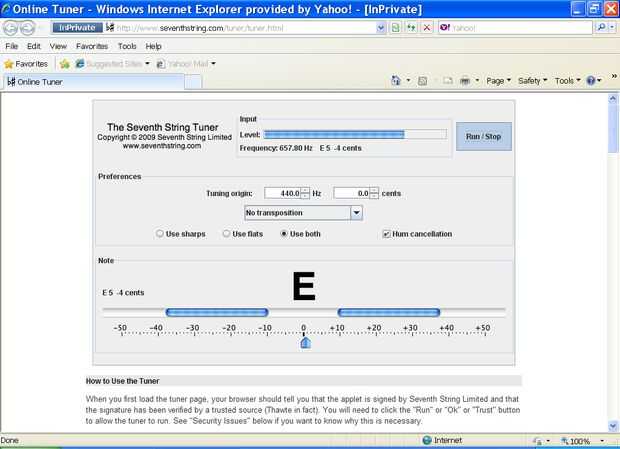This screenshot has height=449, width=620.
Task: Click the Tuning origin Hz field
Action: click(282, 193)
